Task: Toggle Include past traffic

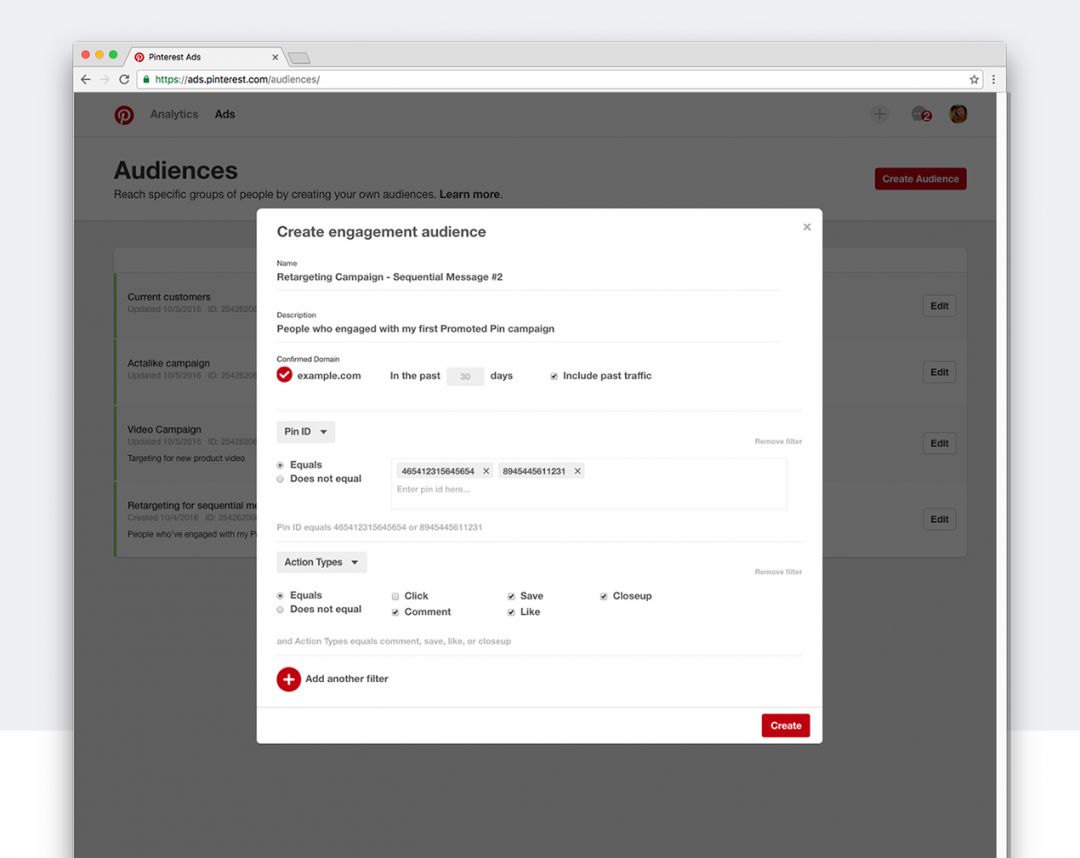Action: (x=554, y=375)
